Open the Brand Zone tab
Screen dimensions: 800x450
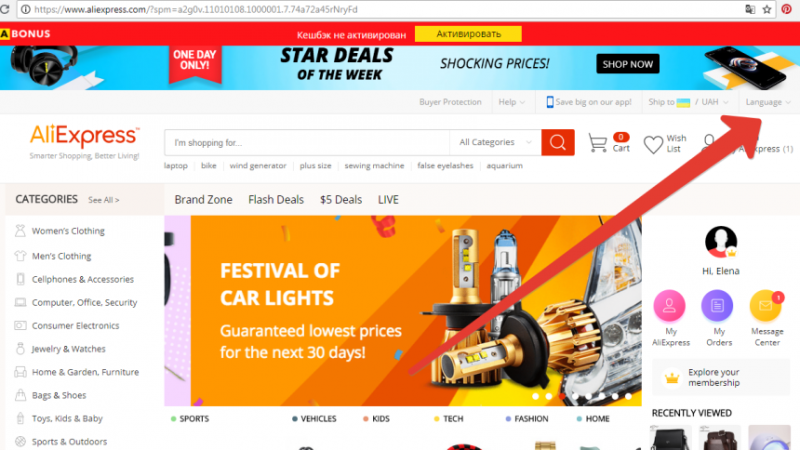coord(203,199)
